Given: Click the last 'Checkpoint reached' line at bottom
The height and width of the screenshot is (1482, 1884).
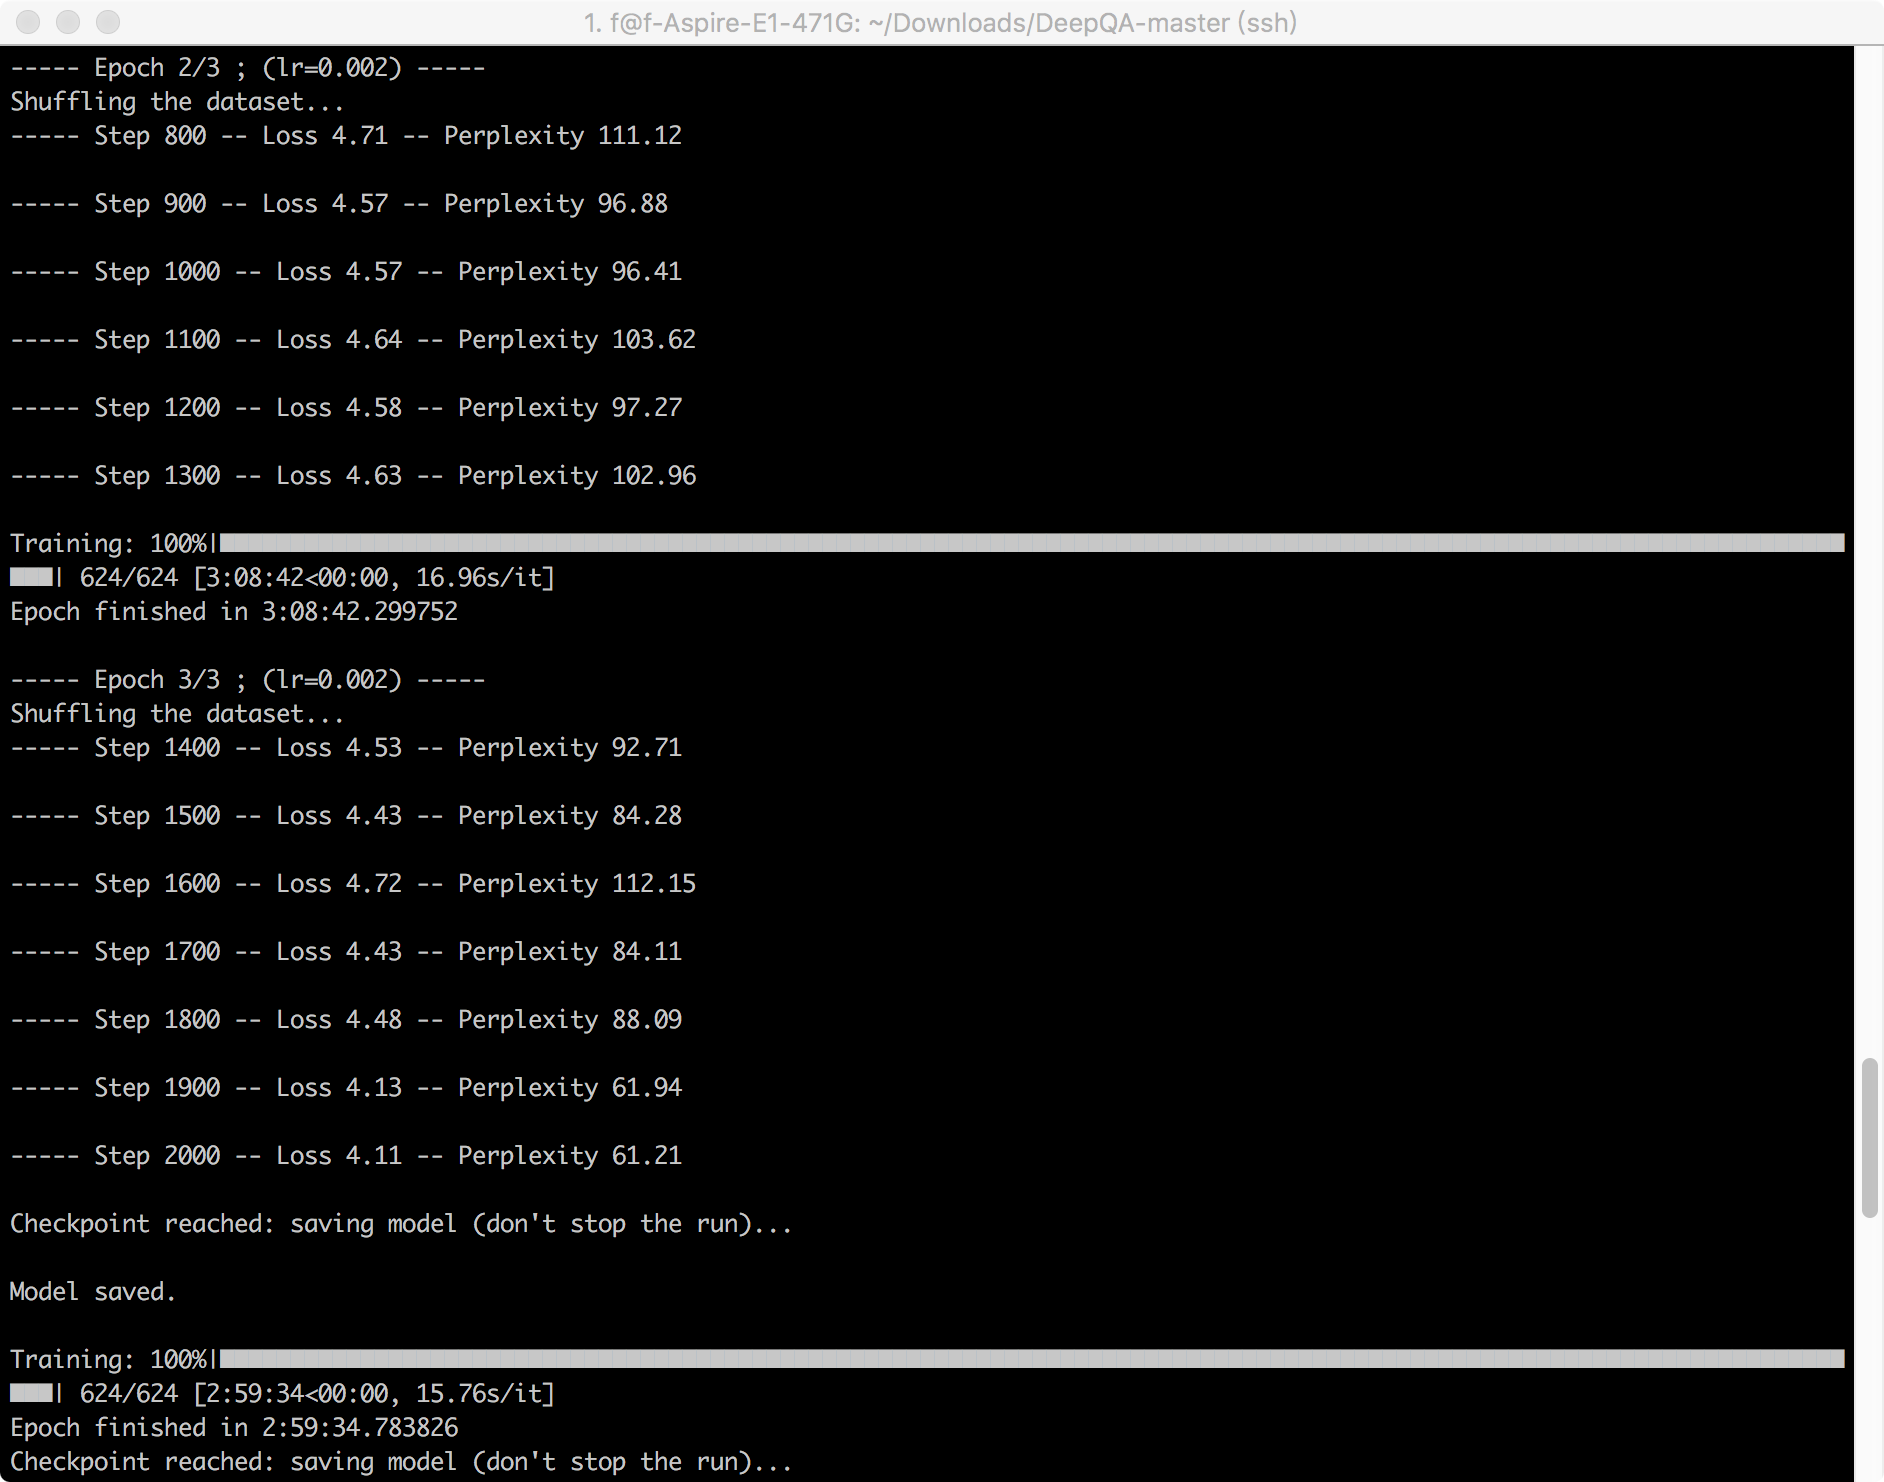Looking at the screenshot, I should [401, 1462].
